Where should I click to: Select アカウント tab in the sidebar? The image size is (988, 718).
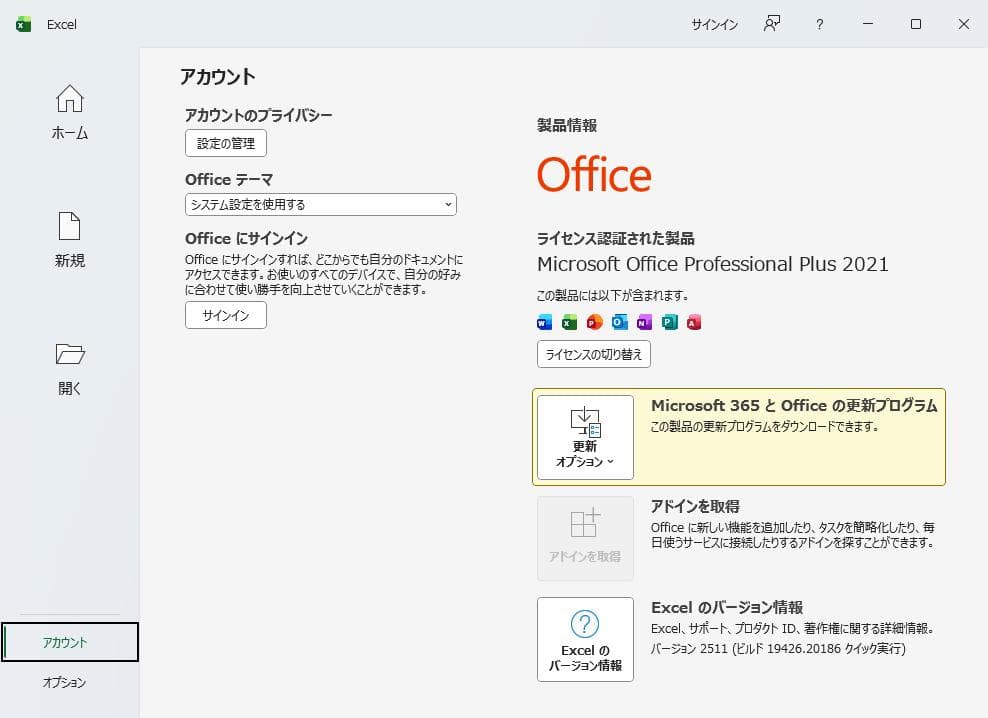[70, 642]
